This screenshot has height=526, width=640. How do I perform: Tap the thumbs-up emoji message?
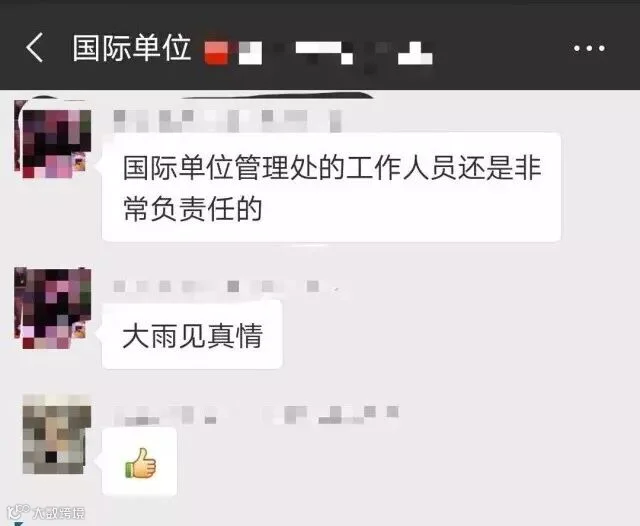point(140,462)
